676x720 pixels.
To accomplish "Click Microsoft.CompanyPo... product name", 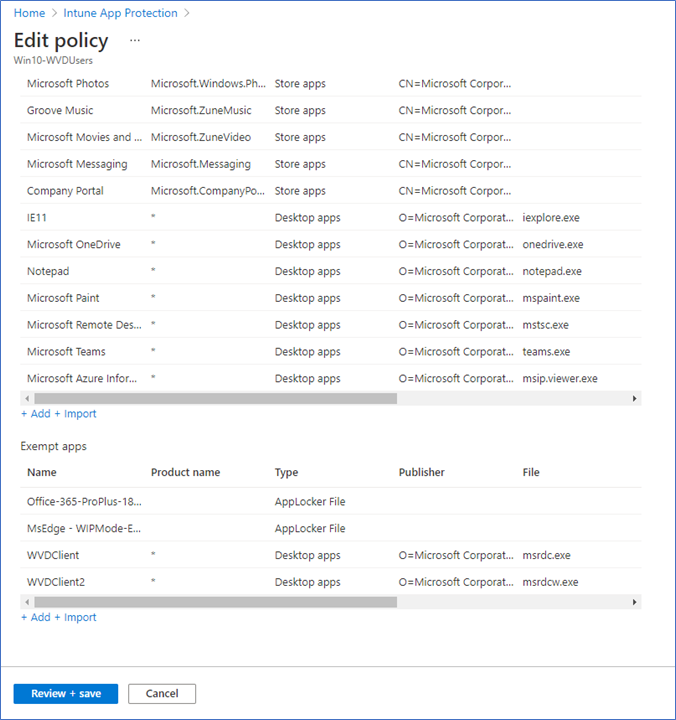I will coord(208,191).
